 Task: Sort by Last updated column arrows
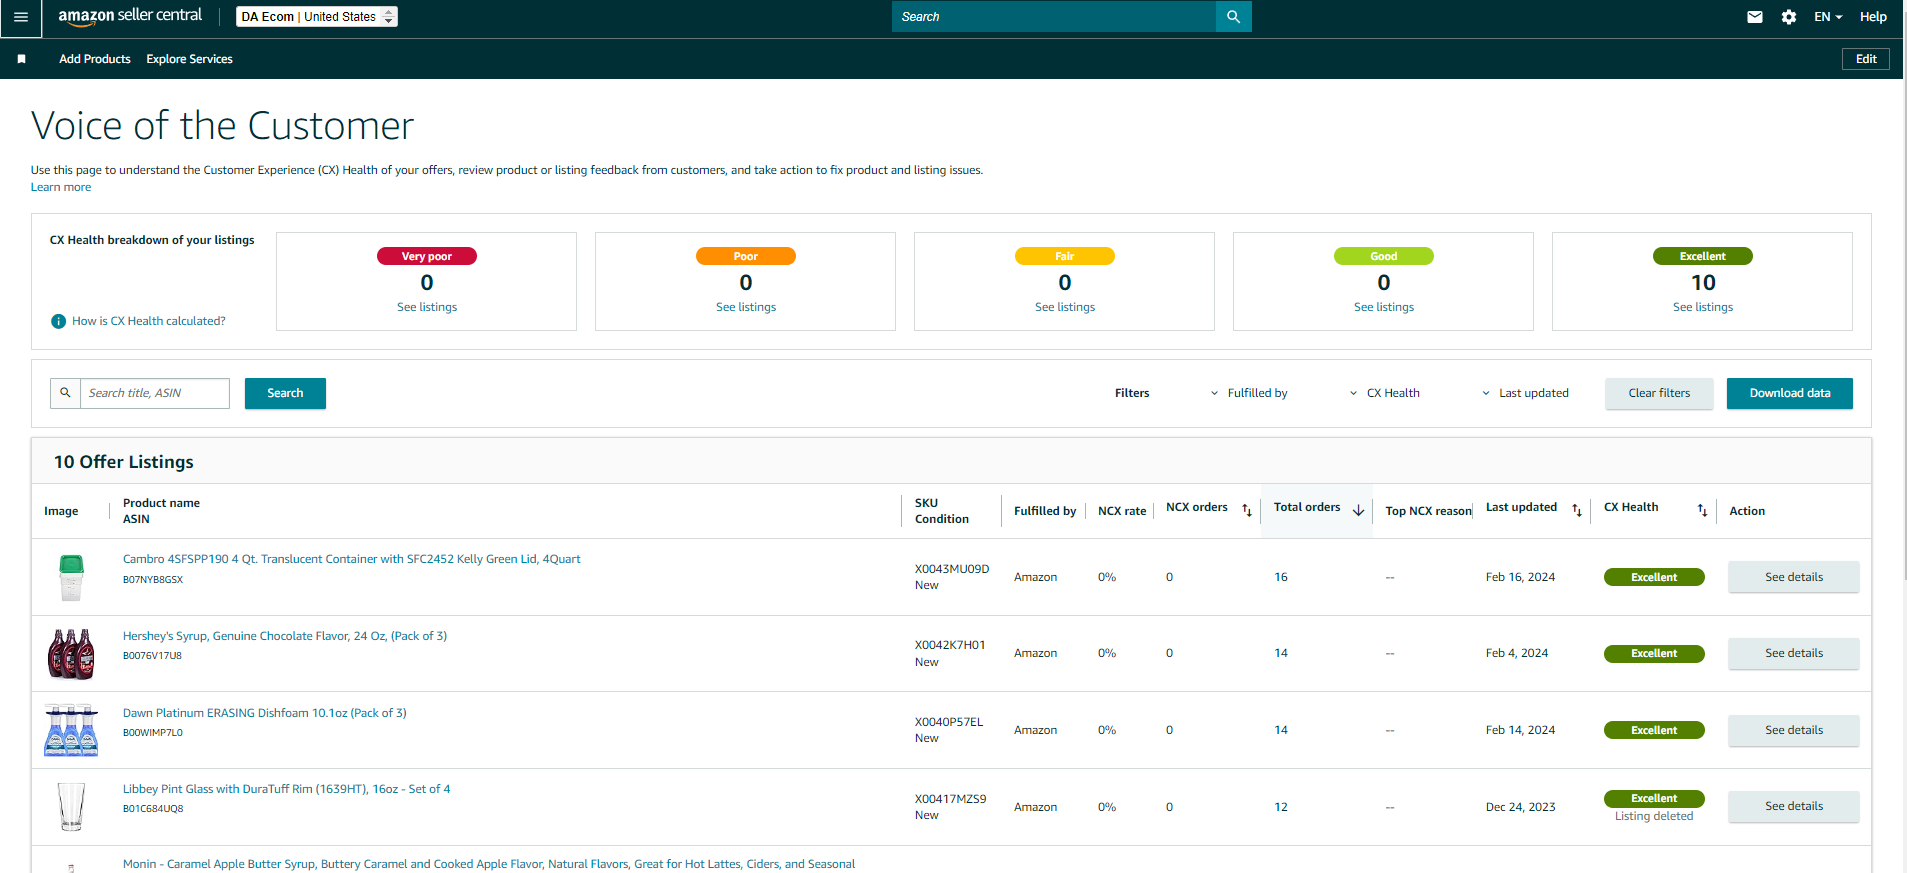(x=1577, y=510)
